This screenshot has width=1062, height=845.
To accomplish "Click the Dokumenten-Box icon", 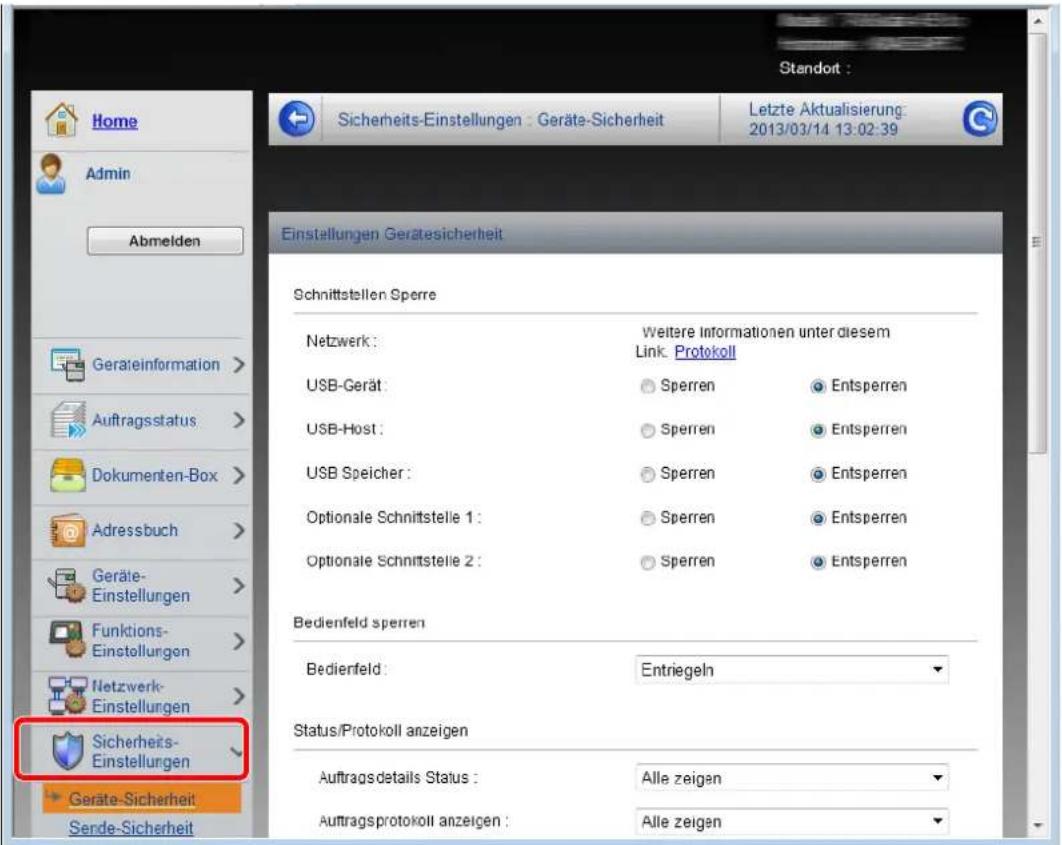I will 68,475.
